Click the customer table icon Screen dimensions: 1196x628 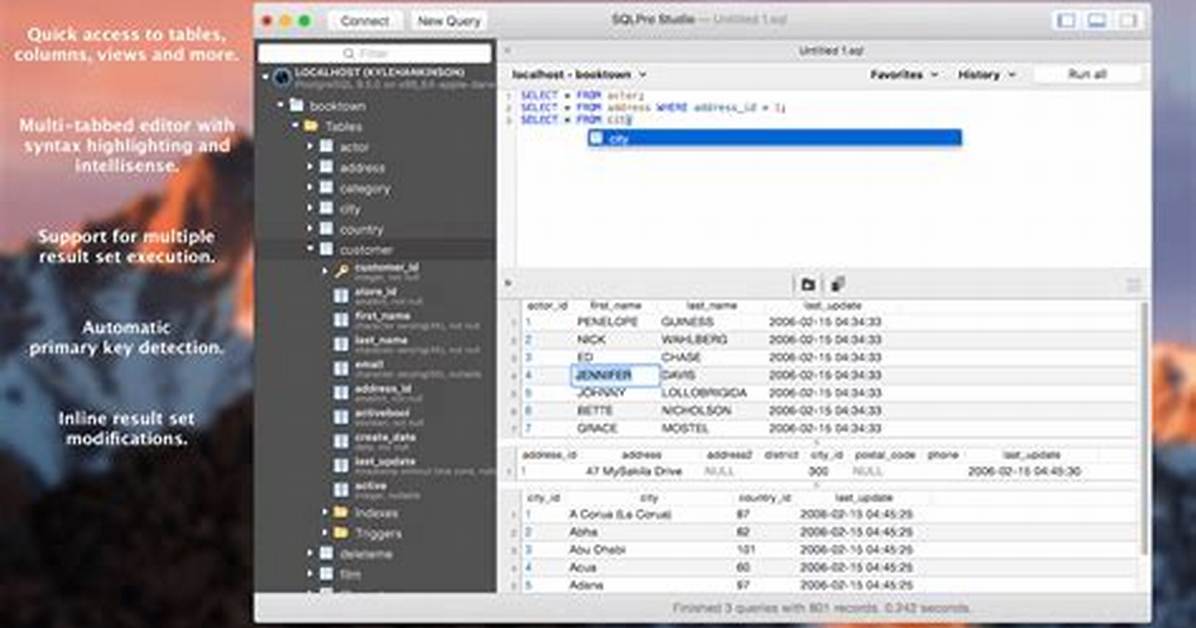coord(326,249)
